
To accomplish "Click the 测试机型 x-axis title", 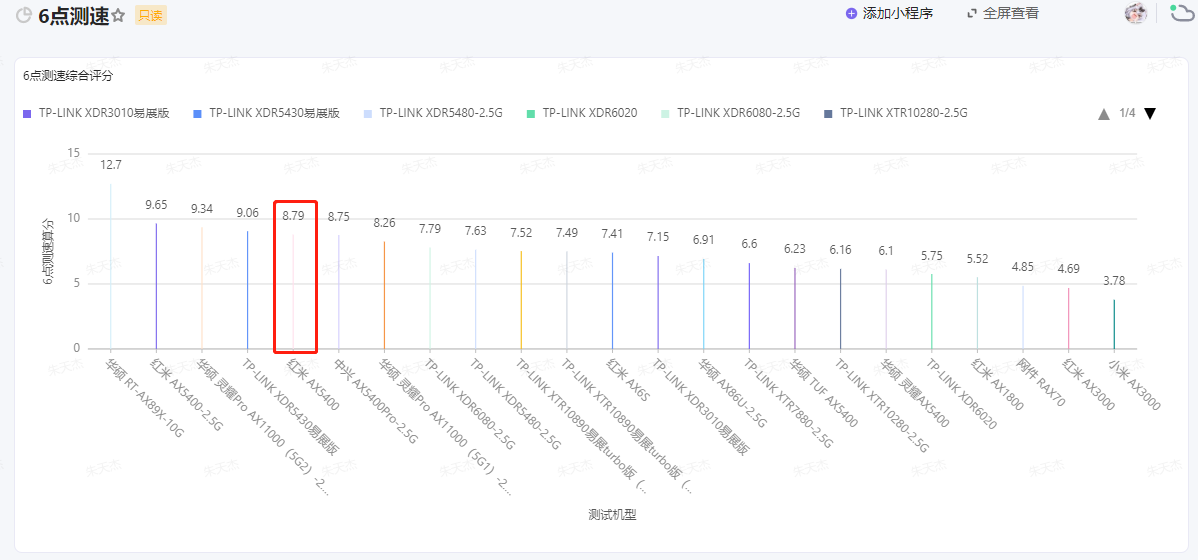I will (x=613, y=514).
